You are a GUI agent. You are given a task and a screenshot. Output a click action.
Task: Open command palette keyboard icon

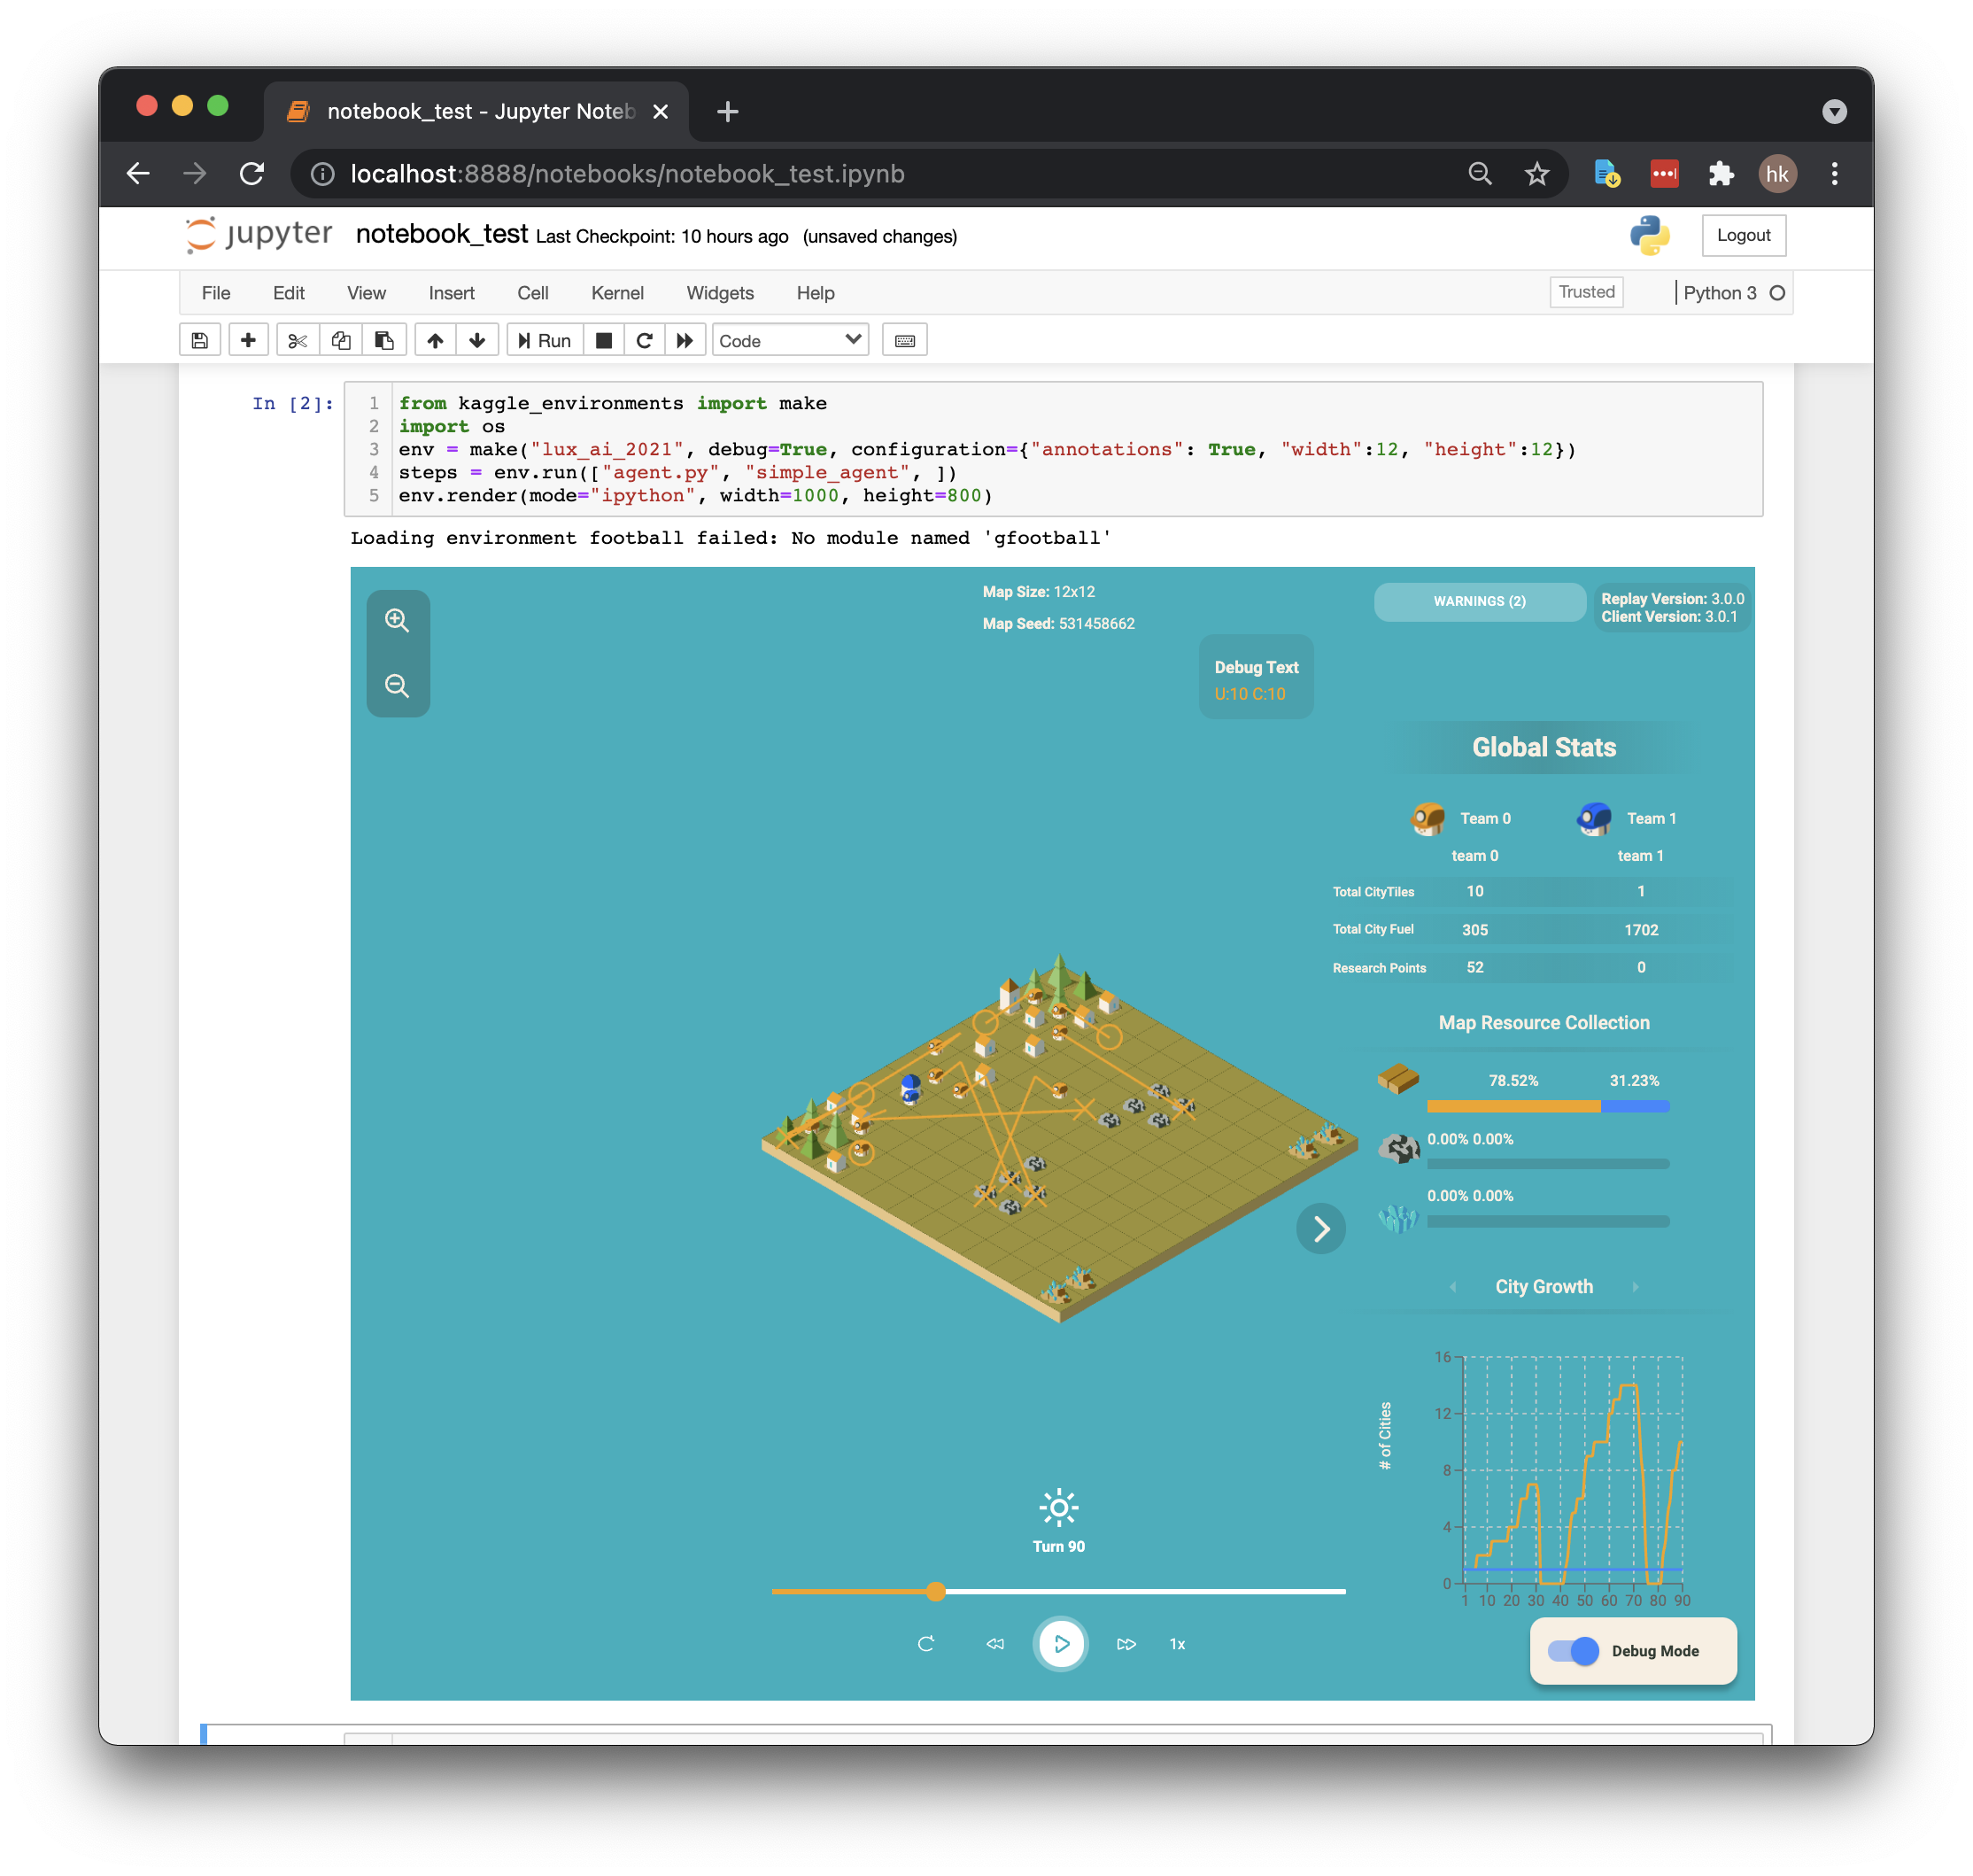(x=904, y=341)
